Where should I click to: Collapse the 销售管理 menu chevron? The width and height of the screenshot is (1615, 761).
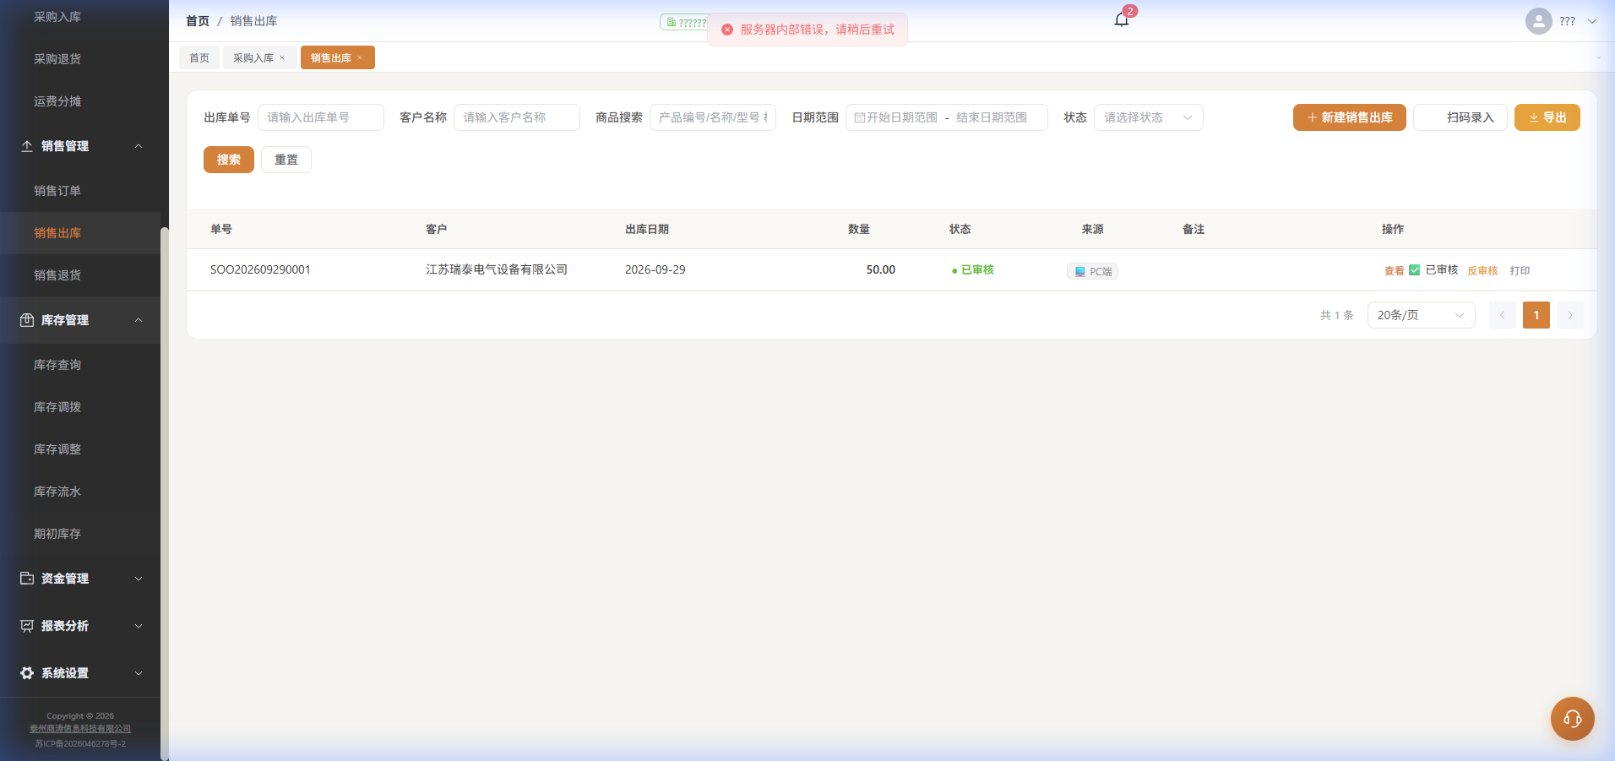(x=138, y=146)
